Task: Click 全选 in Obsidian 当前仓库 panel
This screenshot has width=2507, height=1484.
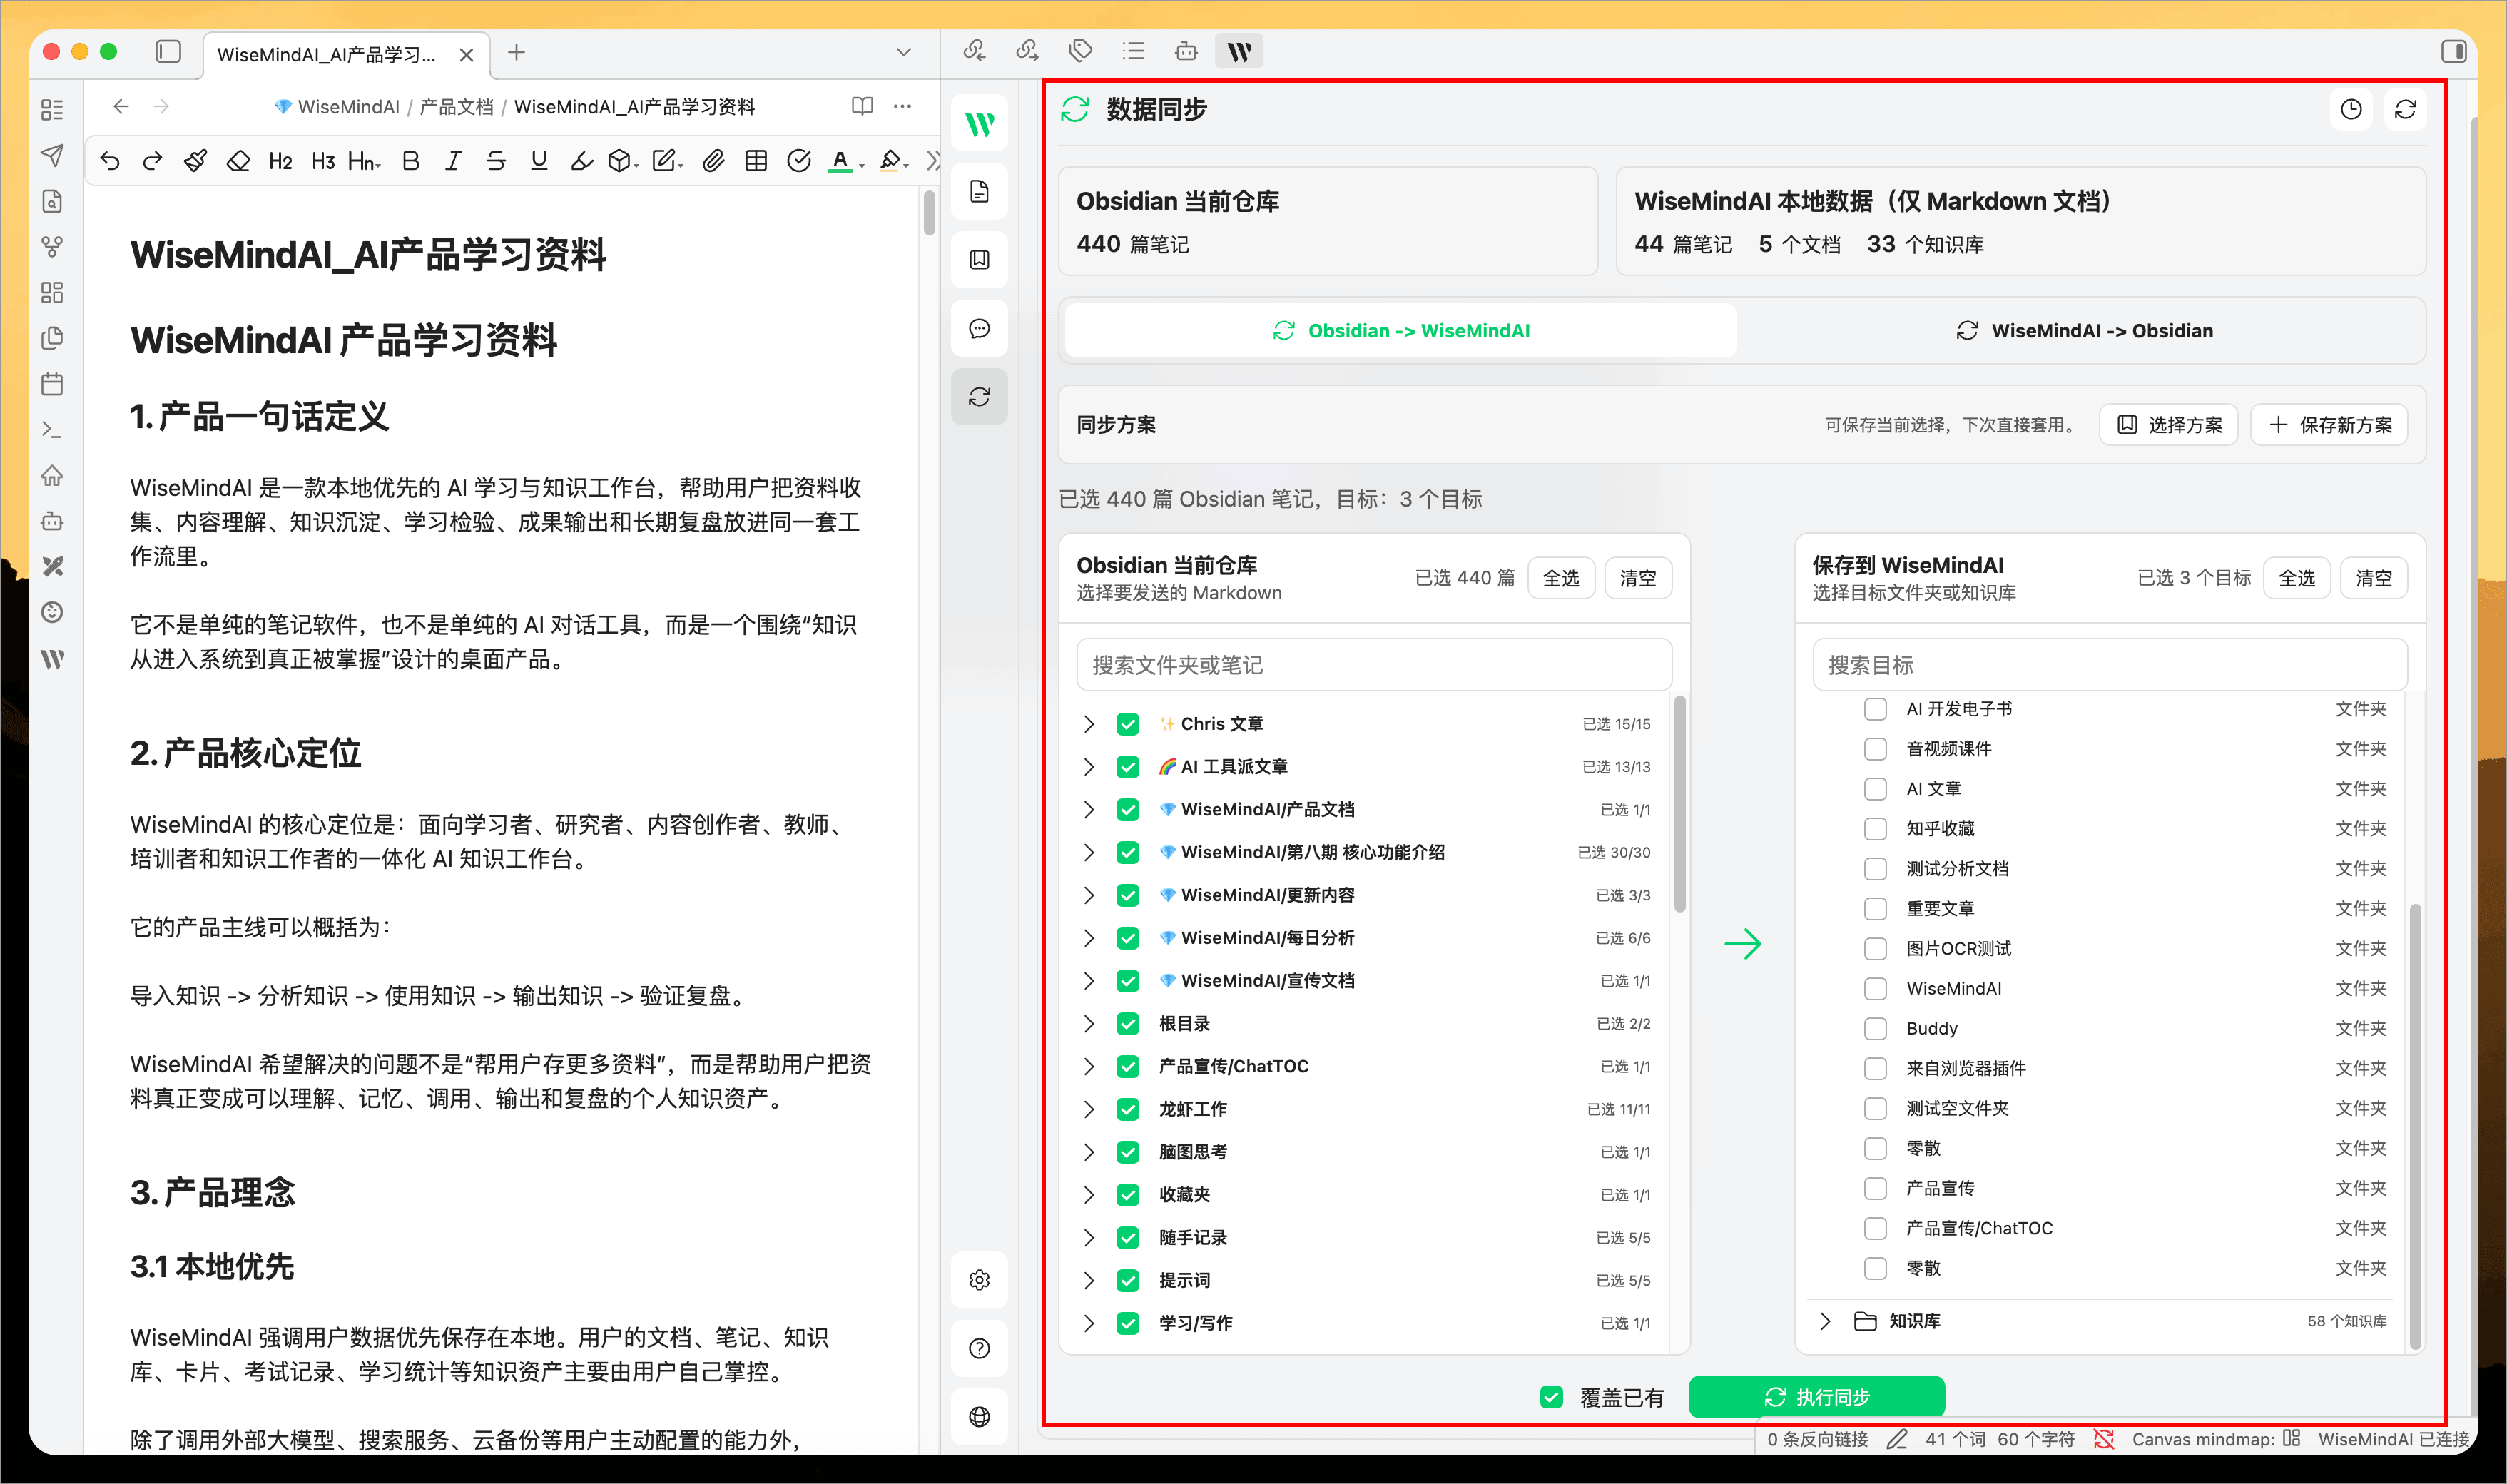Action: 1561,579
